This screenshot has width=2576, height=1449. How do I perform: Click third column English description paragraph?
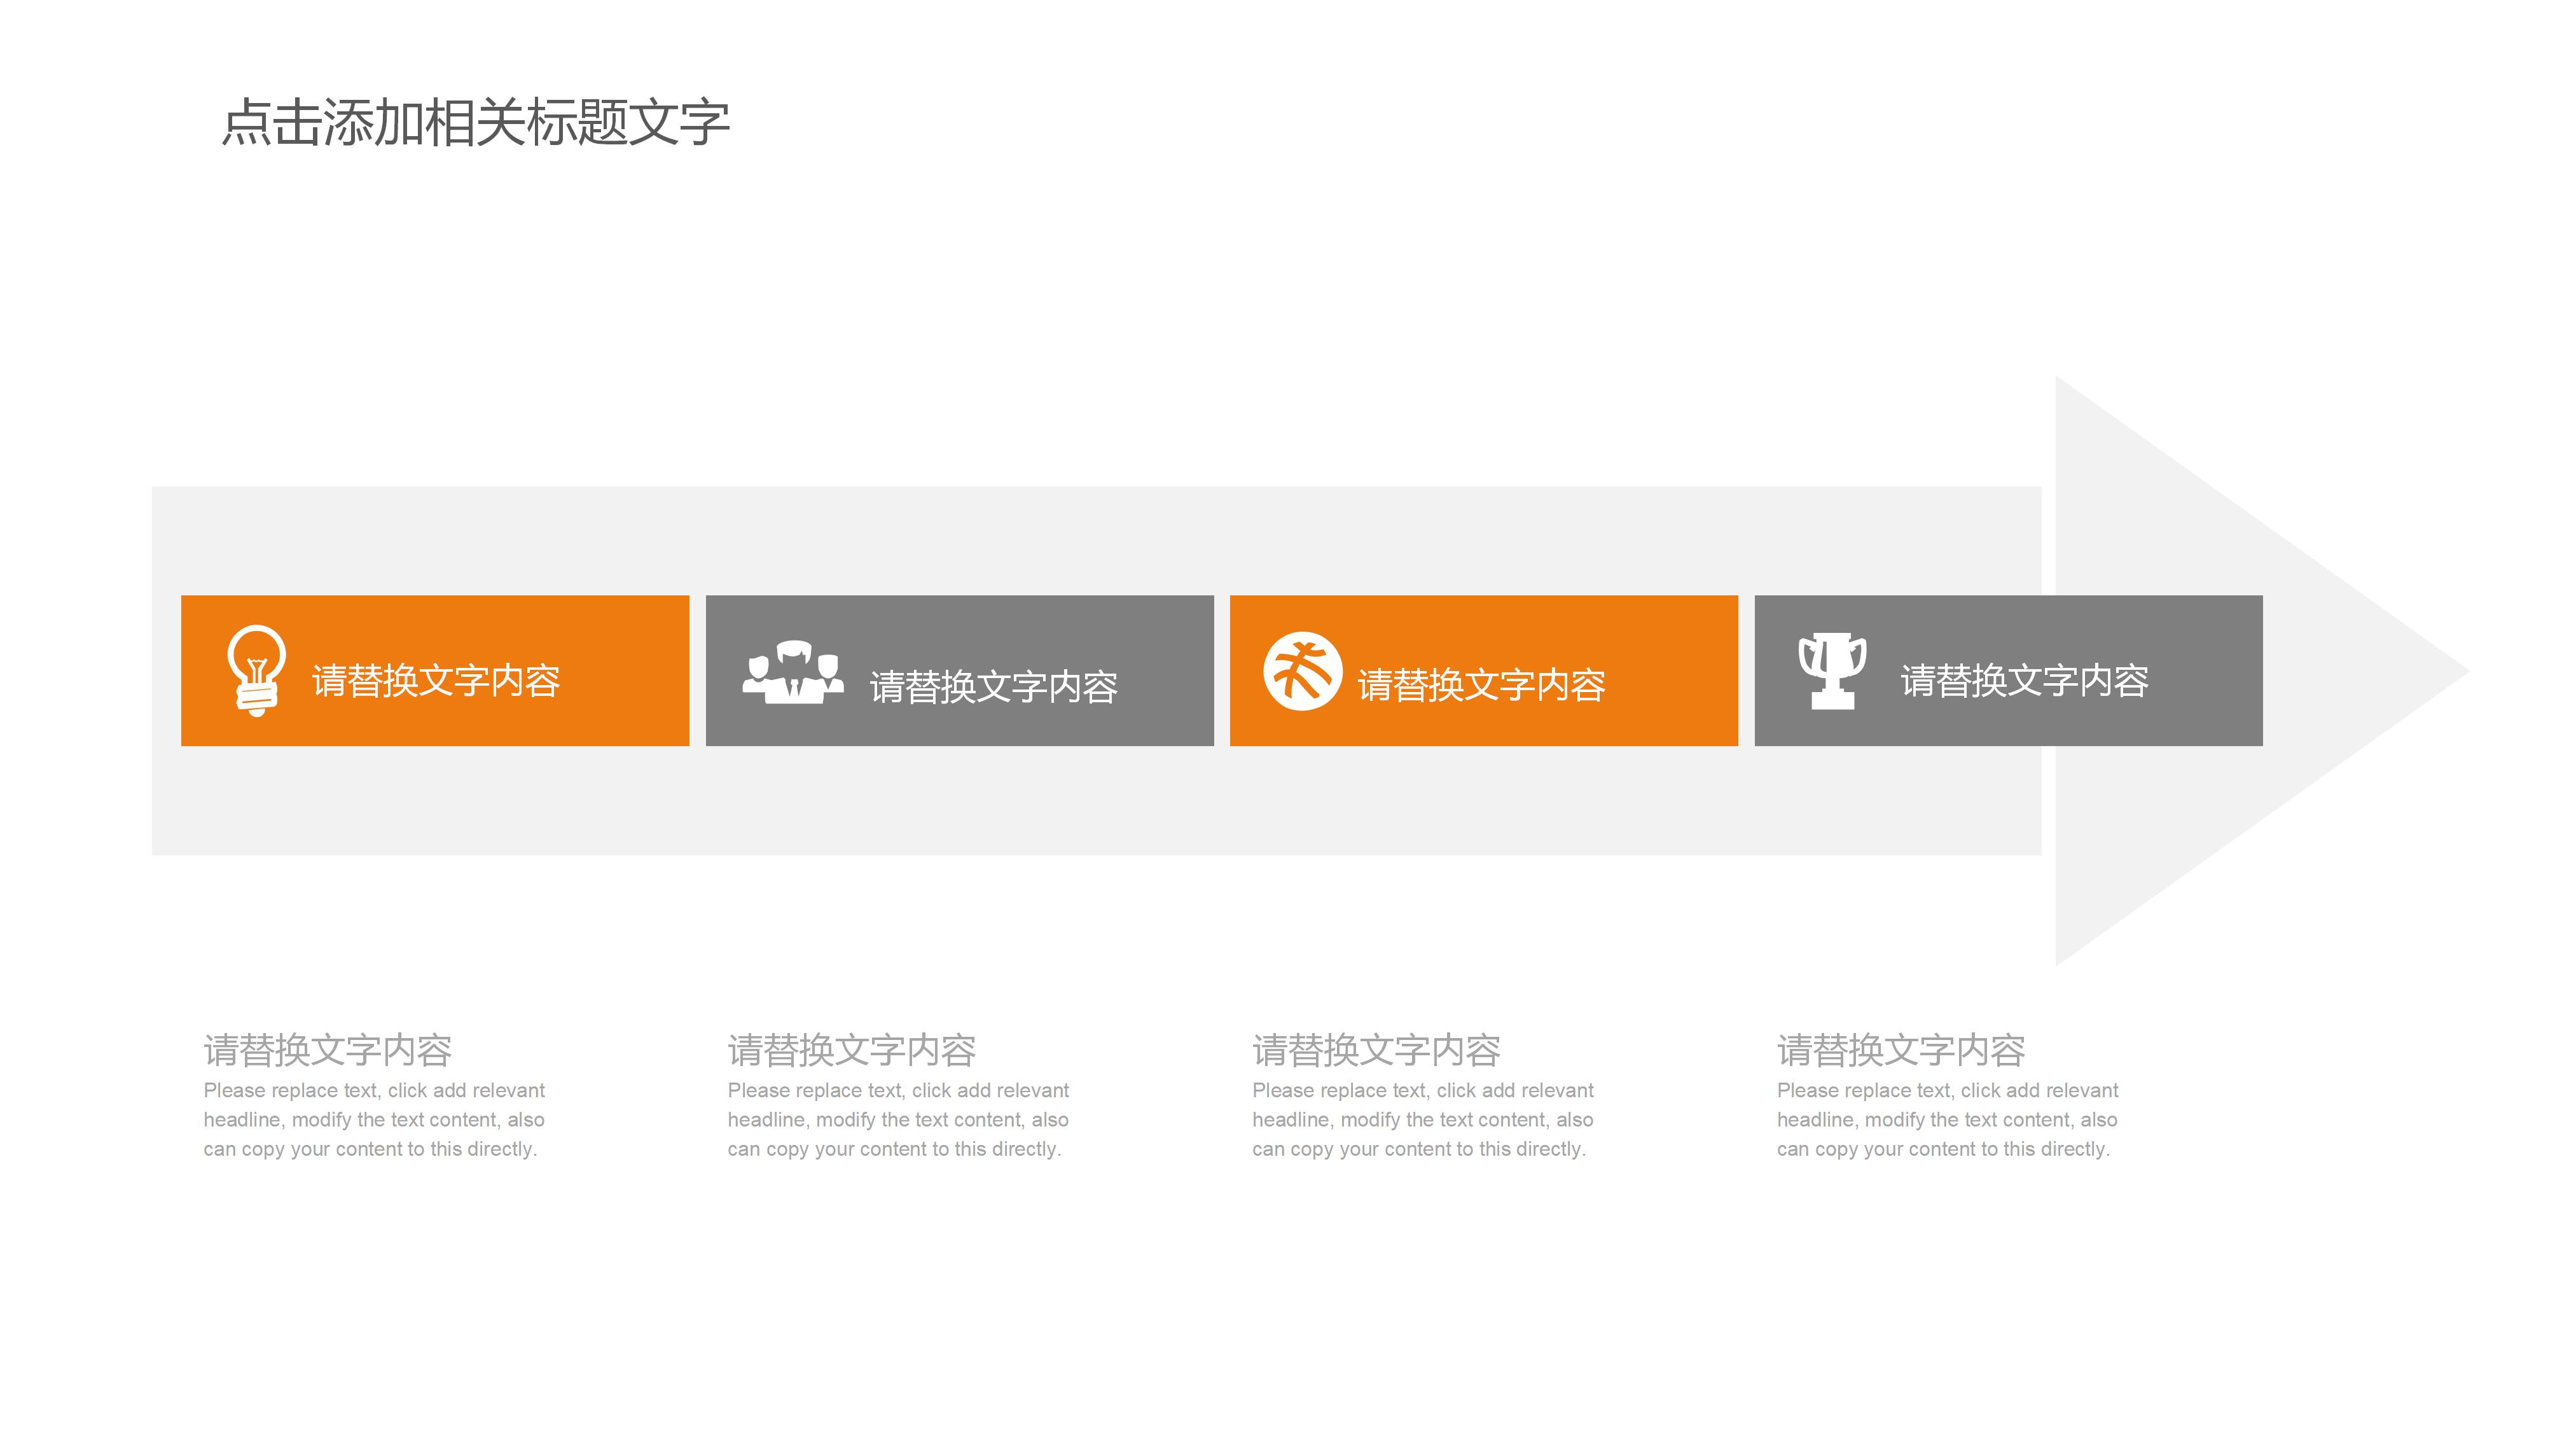click(1422, 1120)
